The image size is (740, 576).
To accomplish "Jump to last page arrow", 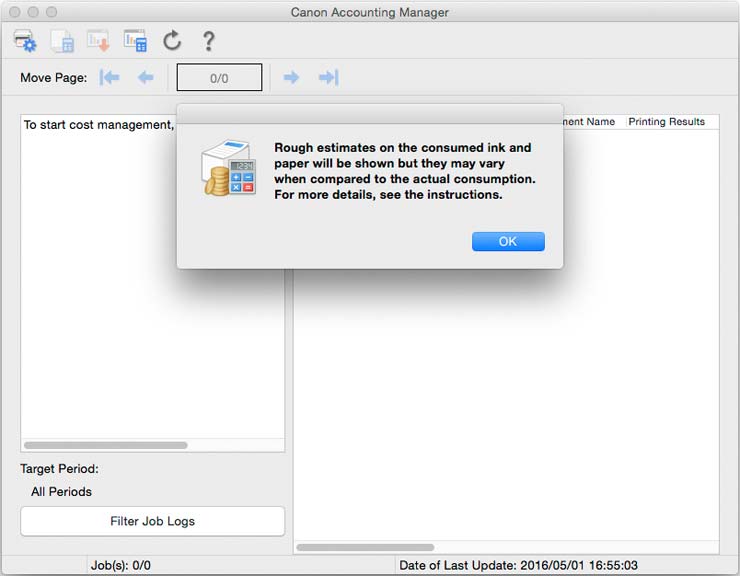I will coord(328,77).
